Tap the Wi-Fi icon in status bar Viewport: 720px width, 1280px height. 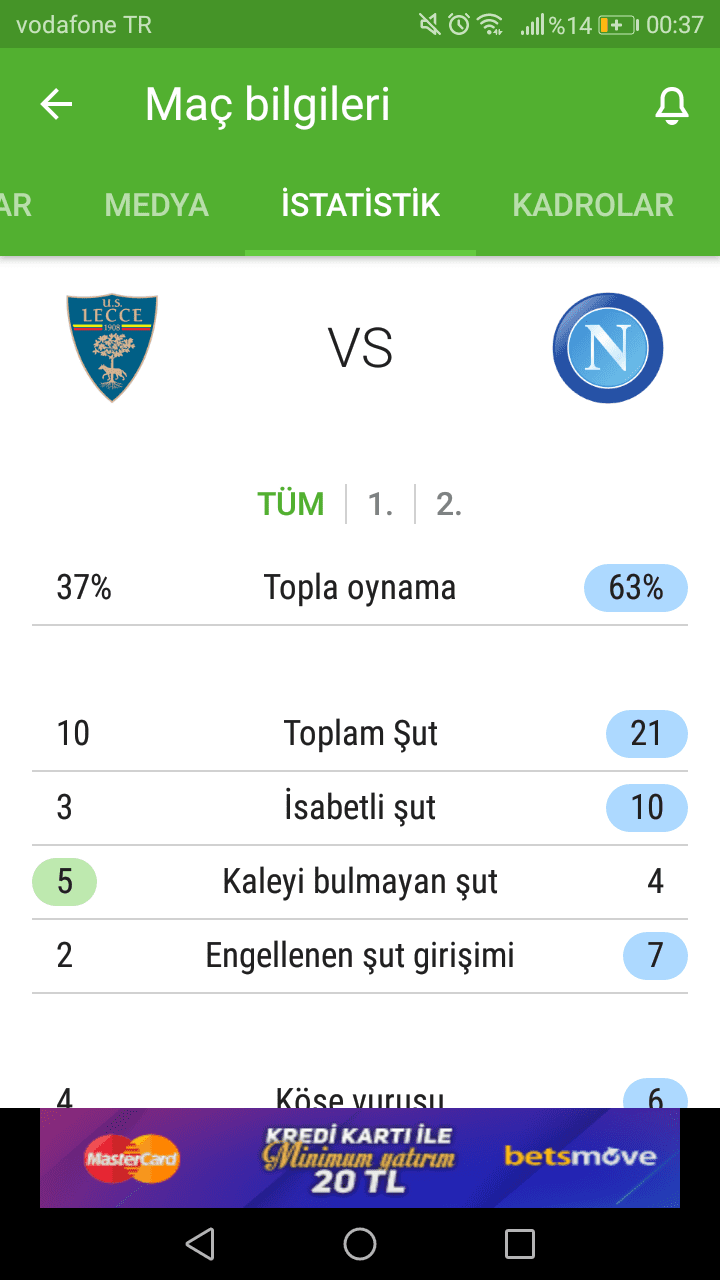[x=490, y=25]
